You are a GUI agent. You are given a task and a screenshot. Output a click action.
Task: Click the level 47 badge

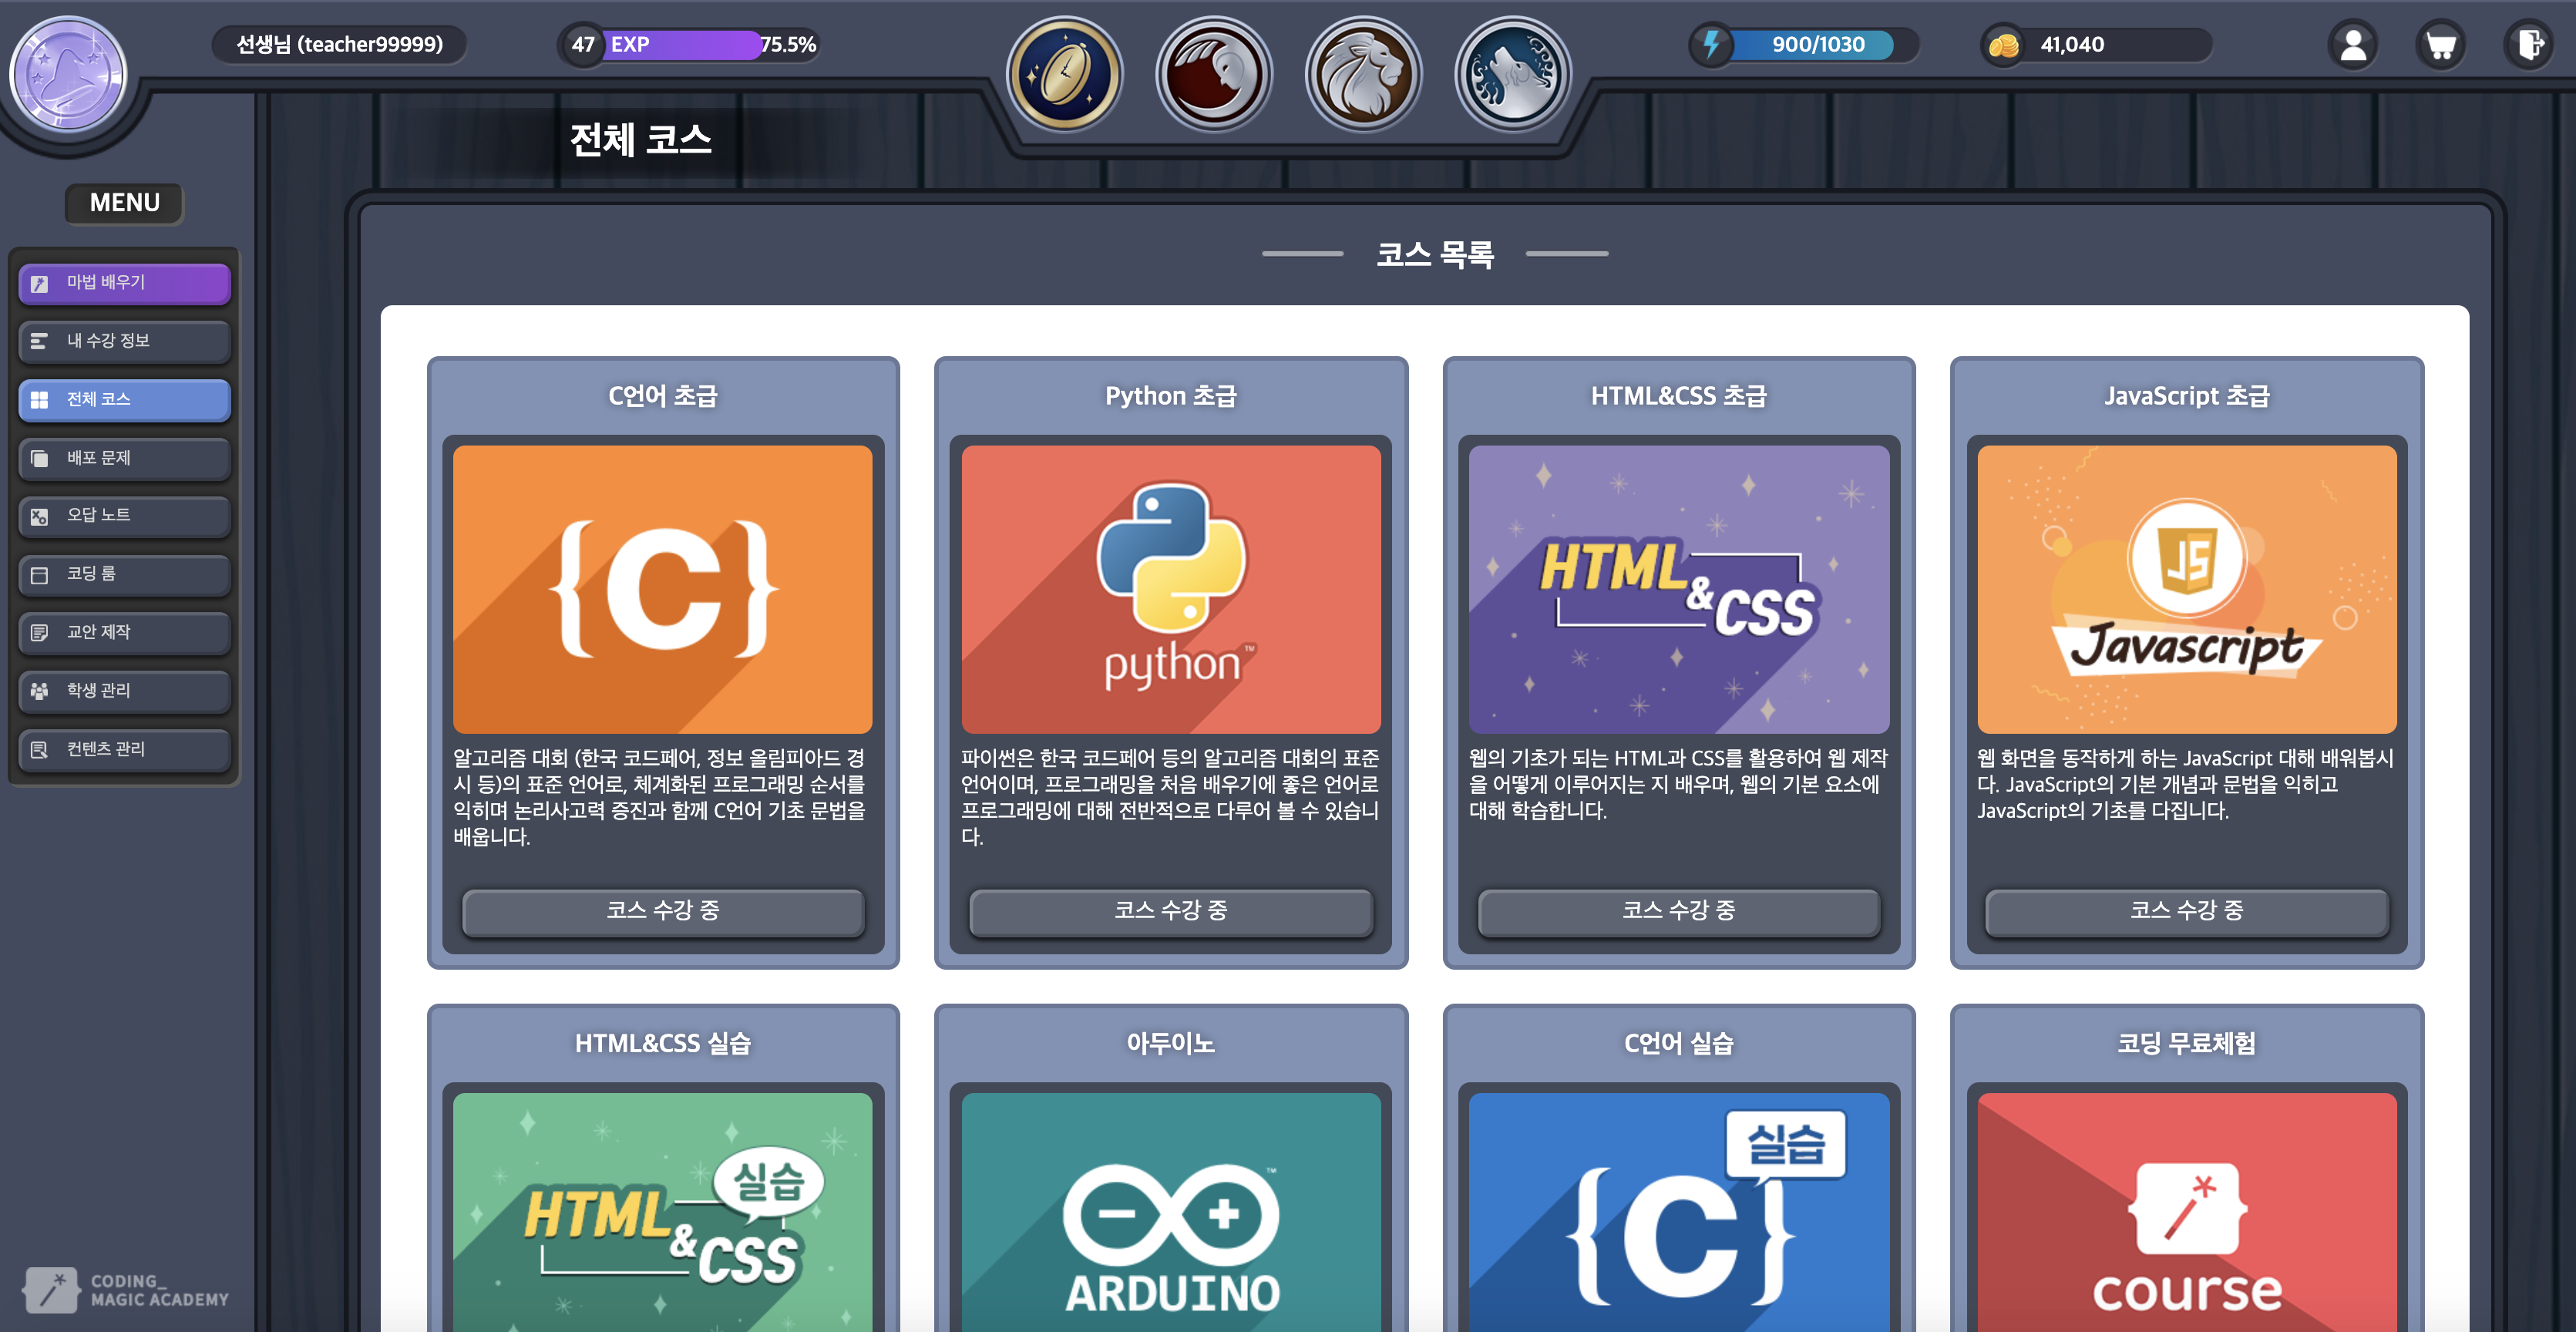[583, 45]
